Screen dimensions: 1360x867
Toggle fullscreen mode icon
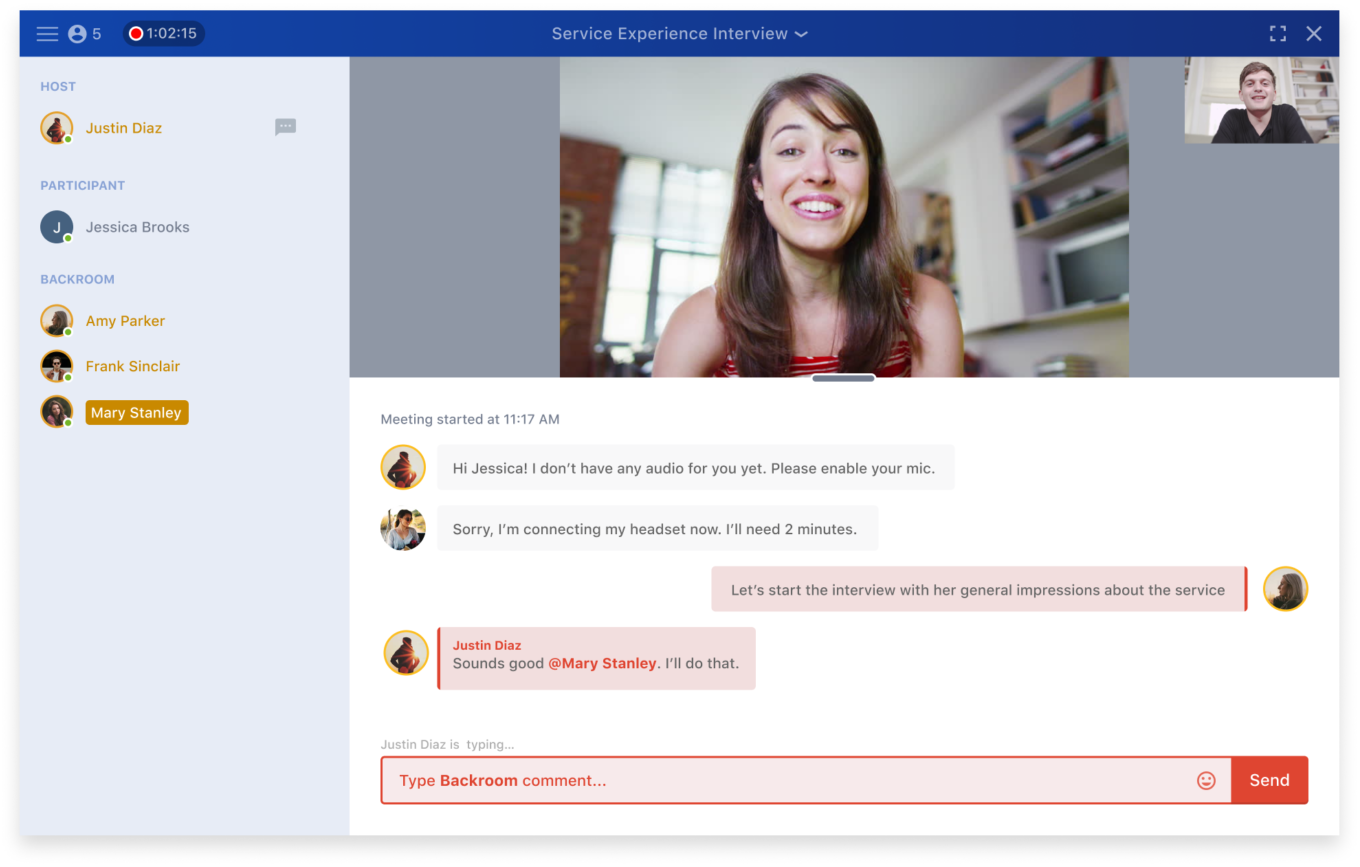coord(1278,34)
